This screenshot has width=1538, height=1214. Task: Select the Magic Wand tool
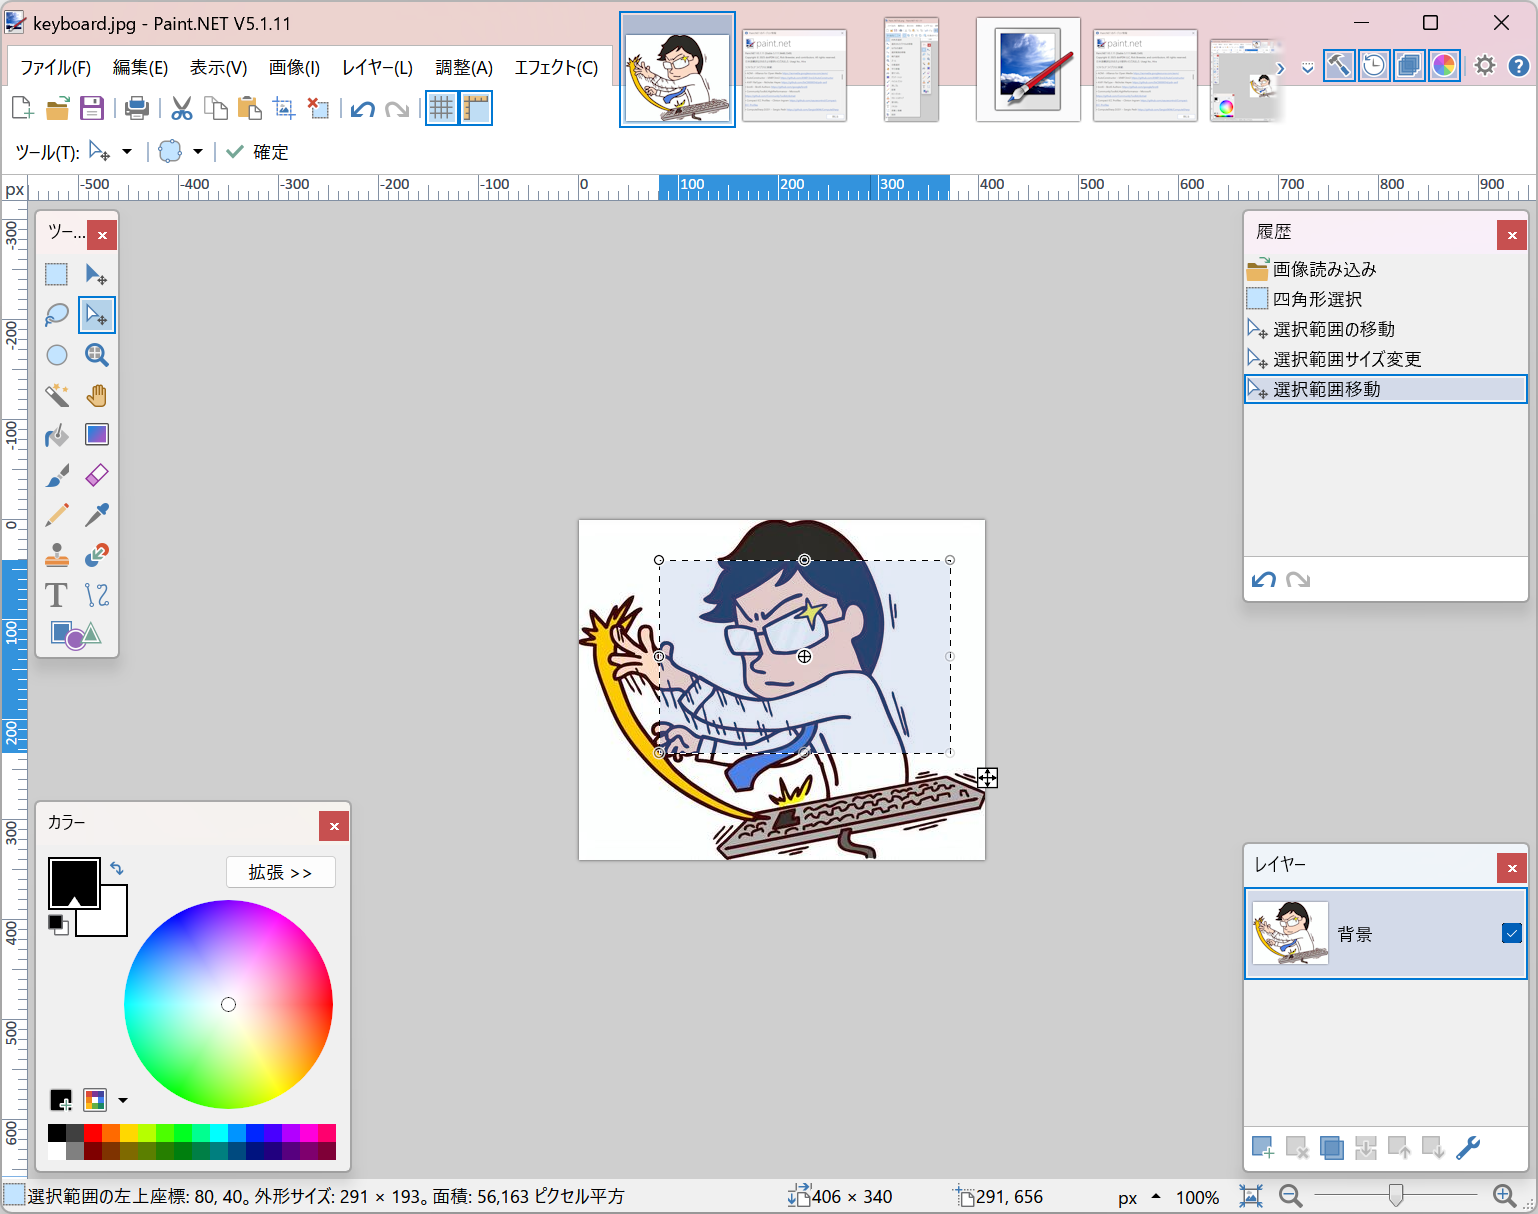[57, 395]
